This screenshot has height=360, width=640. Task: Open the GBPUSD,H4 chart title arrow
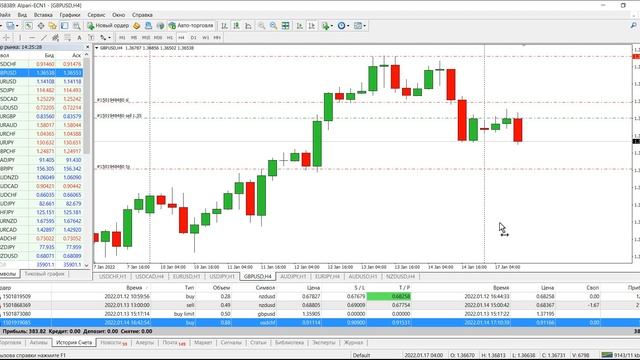coord(97,48)
